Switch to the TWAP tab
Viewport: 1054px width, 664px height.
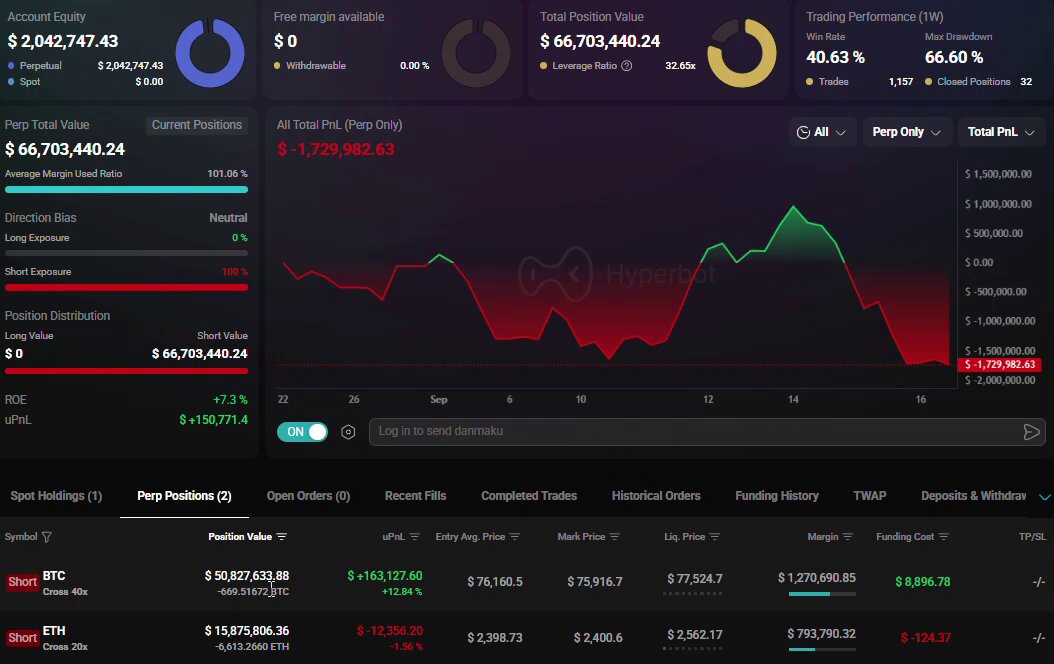pos(870,496)
